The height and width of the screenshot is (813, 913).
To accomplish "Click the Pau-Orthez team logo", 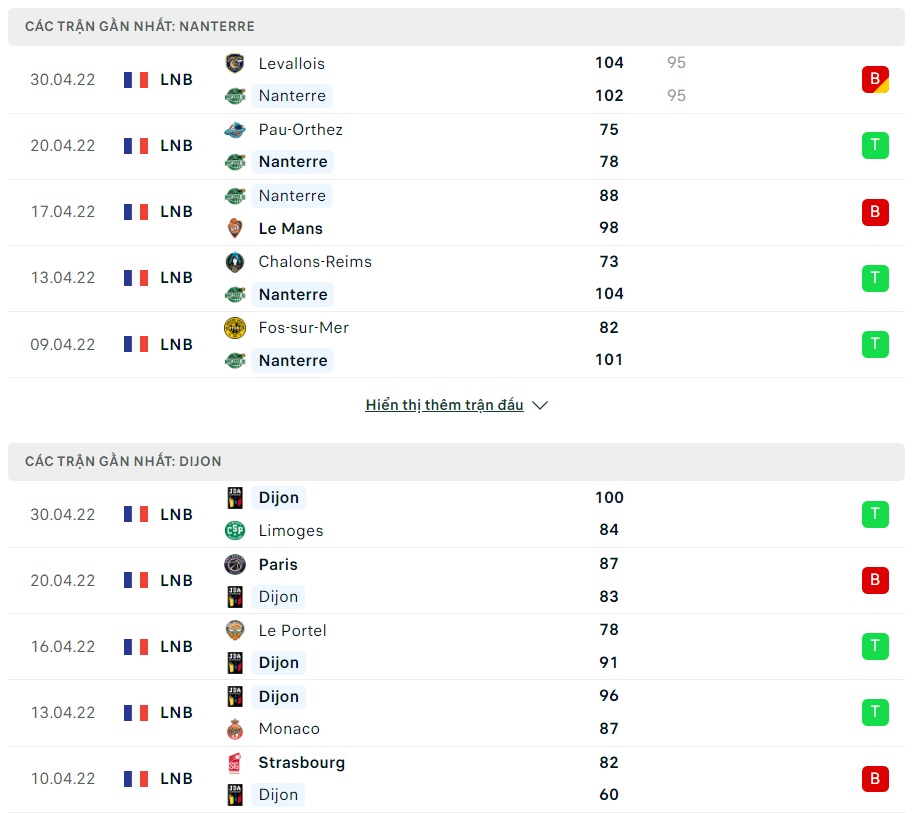I will tap(235, 129).
